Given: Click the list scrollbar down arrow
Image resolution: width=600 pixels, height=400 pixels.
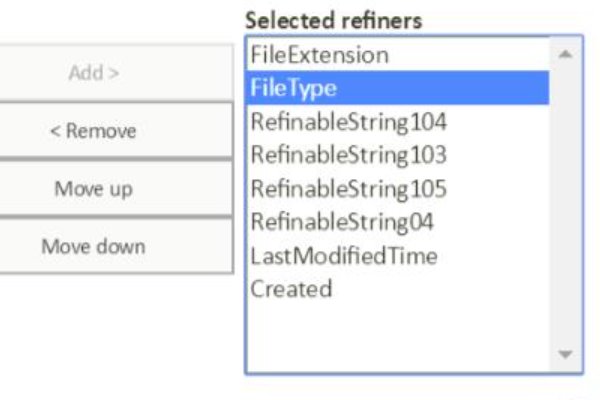Looking at the screenshot, I should coord(565,355).
